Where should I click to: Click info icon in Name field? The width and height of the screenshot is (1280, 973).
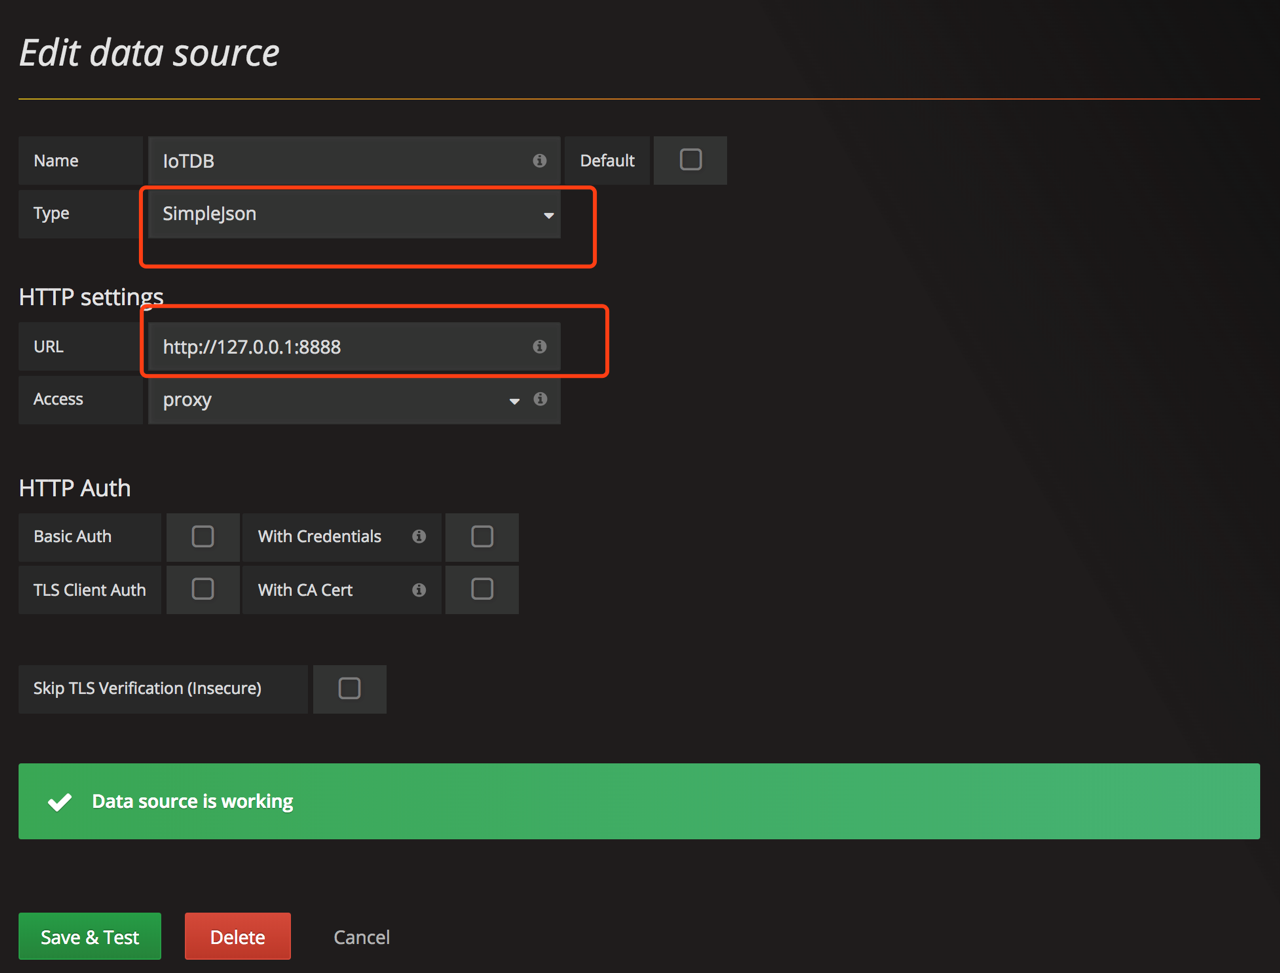click(539, 161)
